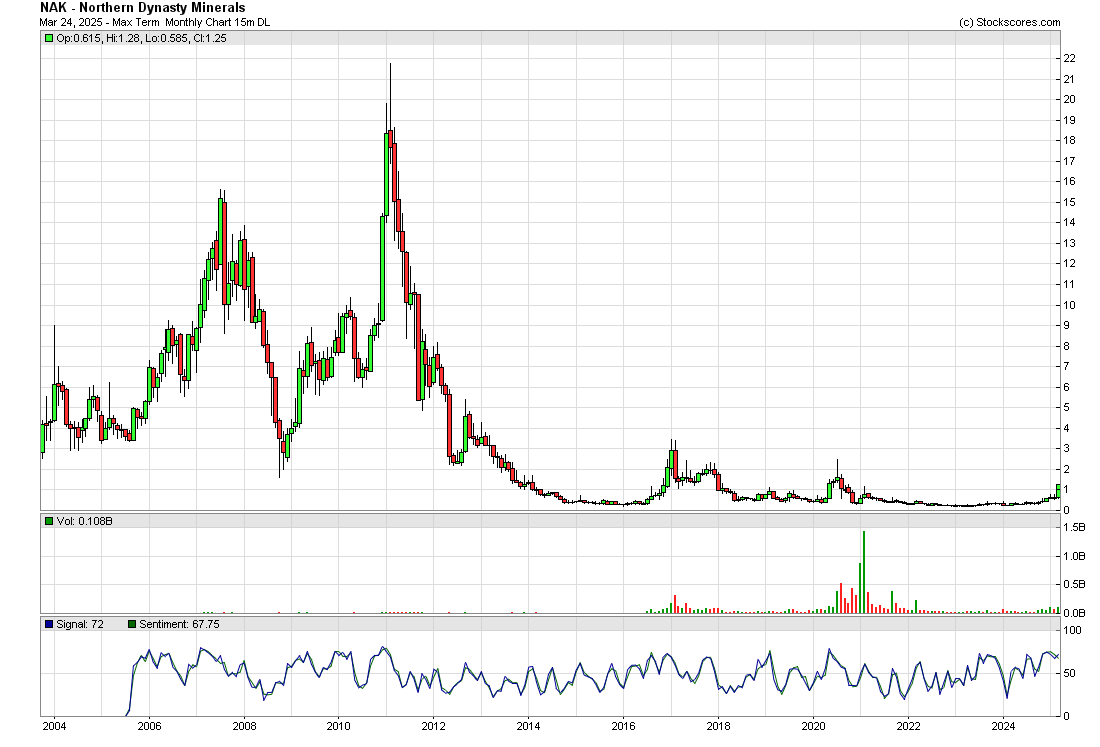This screenshot has width=1100, height=747.
Task: Click the 'Sentiment: 67.75' label
Action: 179,624
